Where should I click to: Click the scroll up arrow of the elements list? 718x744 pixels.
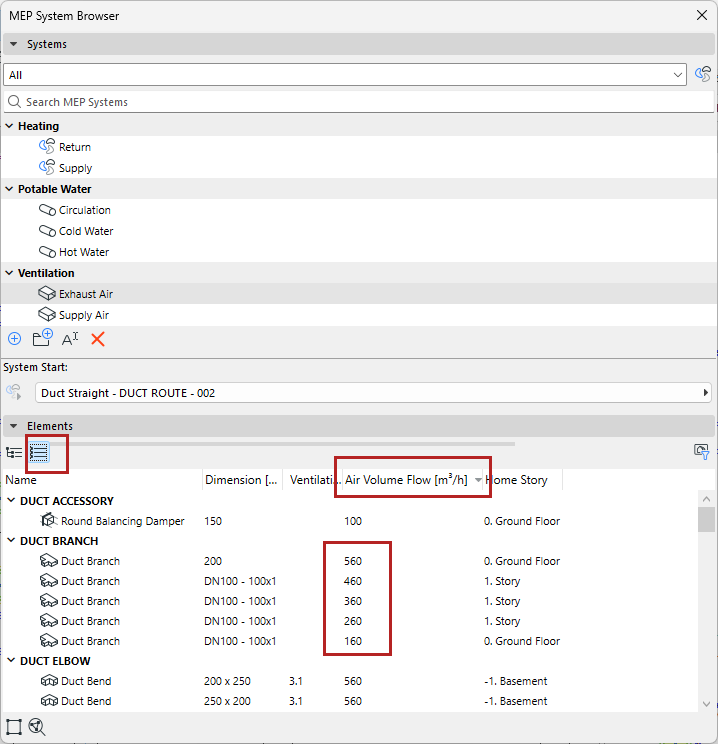pos(706,499)
